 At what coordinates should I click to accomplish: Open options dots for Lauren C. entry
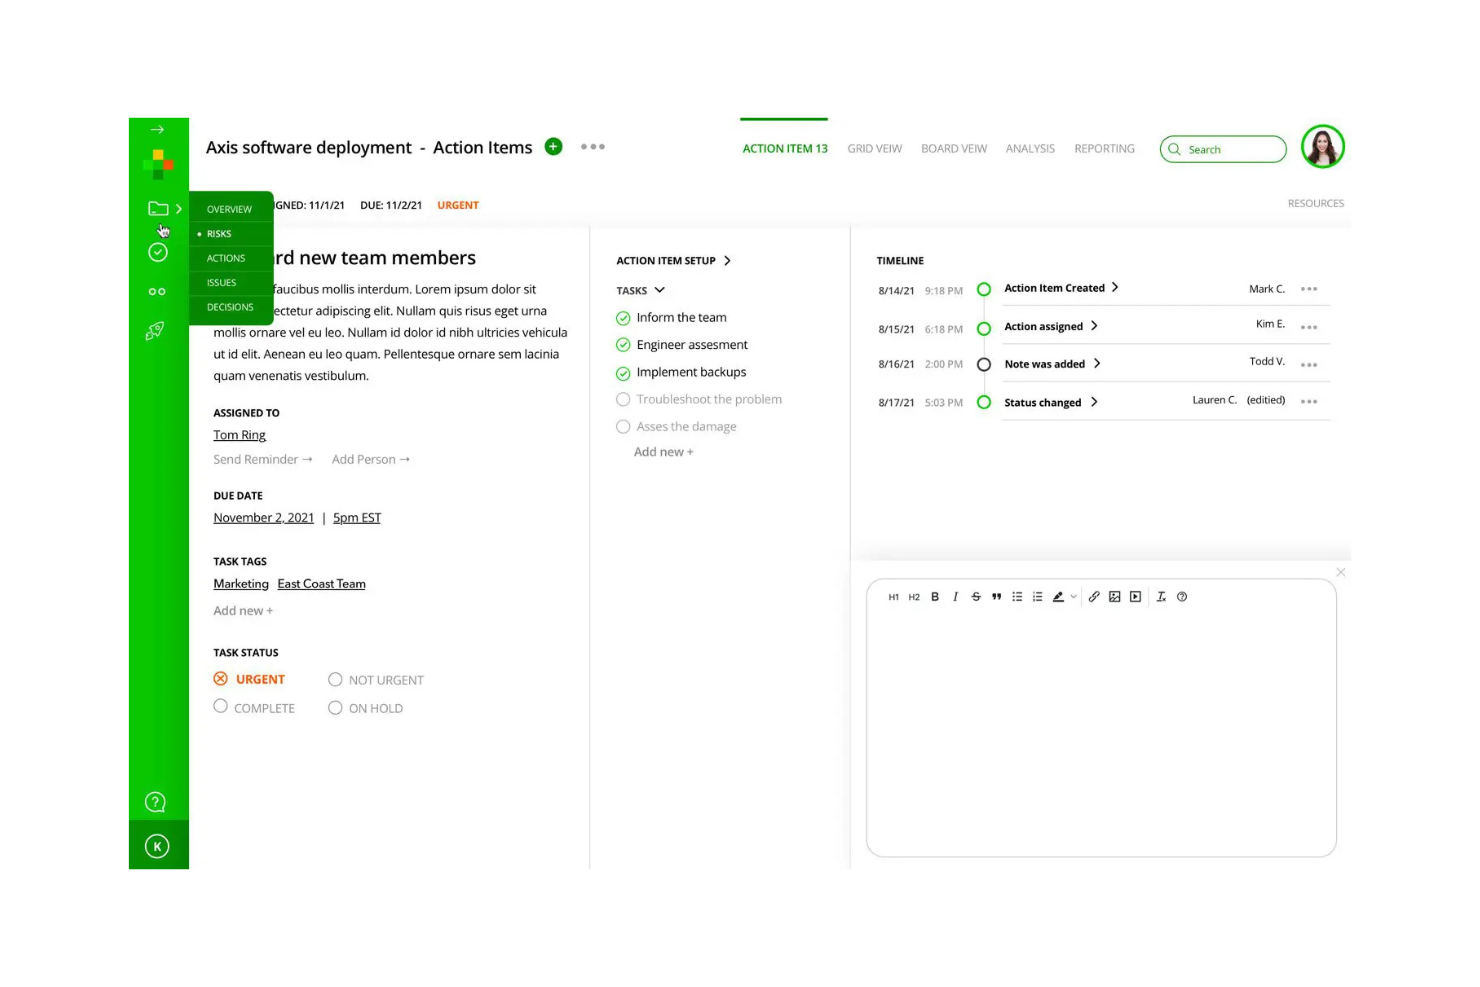click(x=1309, y=401)
